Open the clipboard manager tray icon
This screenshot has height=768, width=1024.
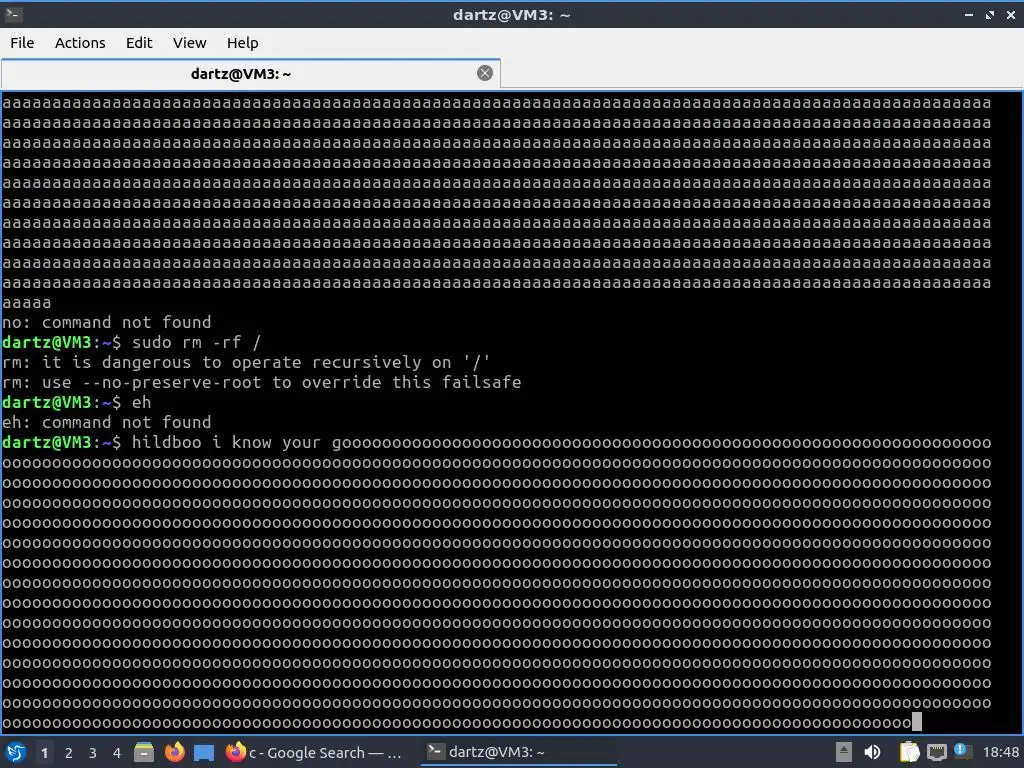click(909, 752)
